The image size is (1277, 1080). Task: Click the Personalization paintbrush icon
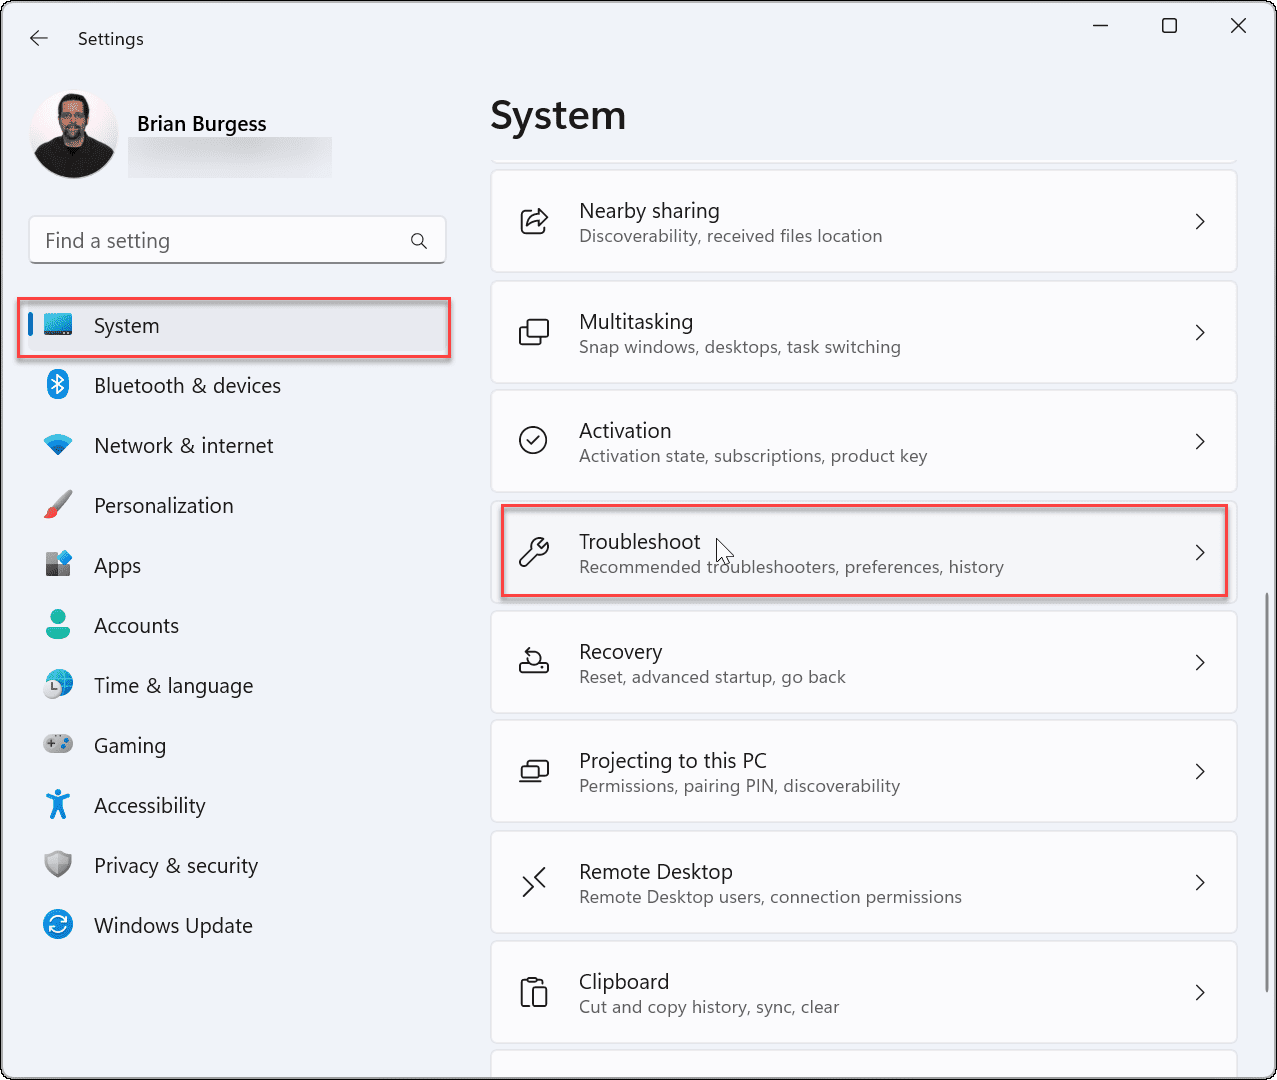click(58, 505)
